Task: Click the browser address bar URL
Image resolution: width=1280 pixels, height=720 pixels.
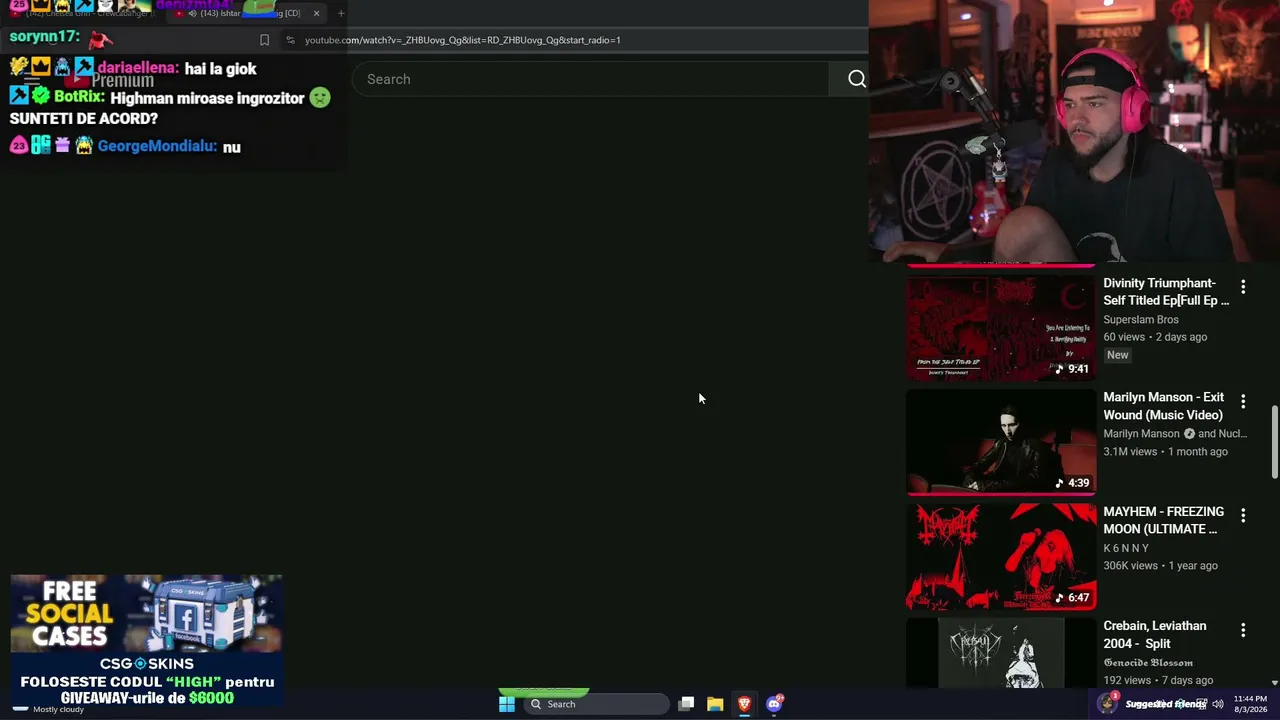Action: click(462, 40)
